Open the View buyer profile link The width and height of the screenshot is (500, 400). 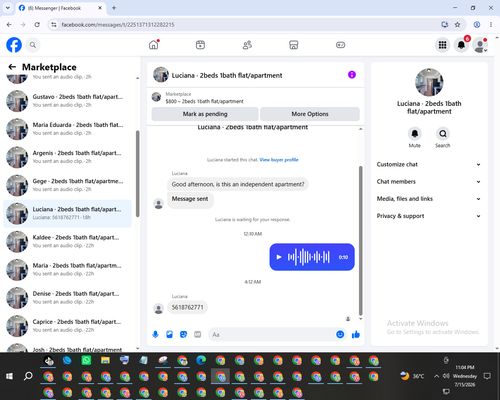coord(279,160)
